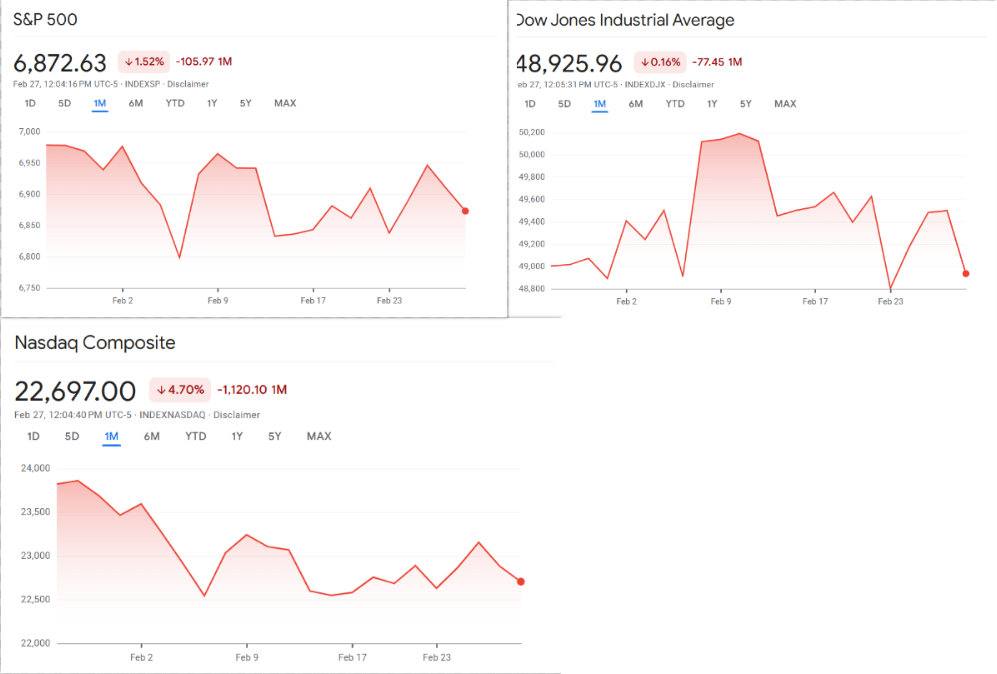Select YTD range on Dow Jones chart
Viewport: 997px width, 674px height.
point(675,104)
